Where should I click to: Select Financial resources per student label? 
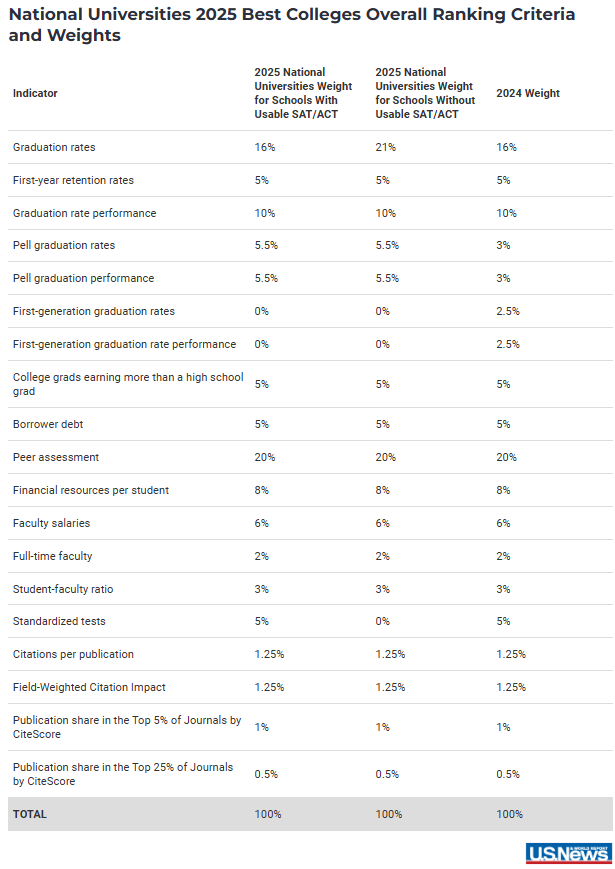click(91, 490)
